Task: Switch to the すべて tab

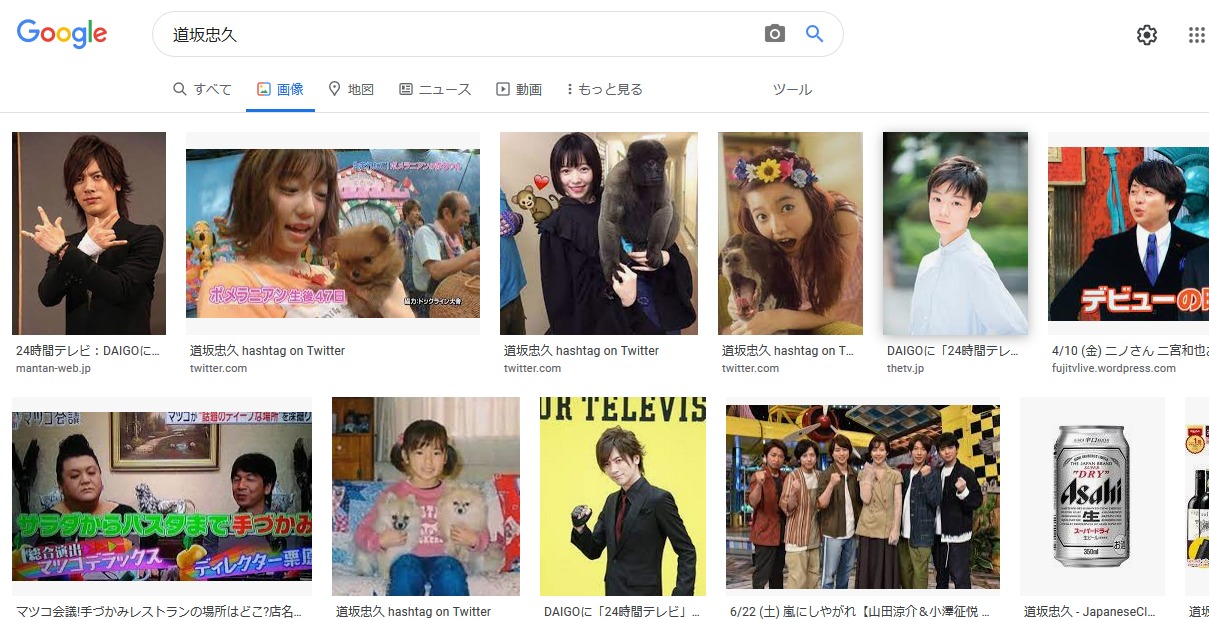Action: [202, 89]
